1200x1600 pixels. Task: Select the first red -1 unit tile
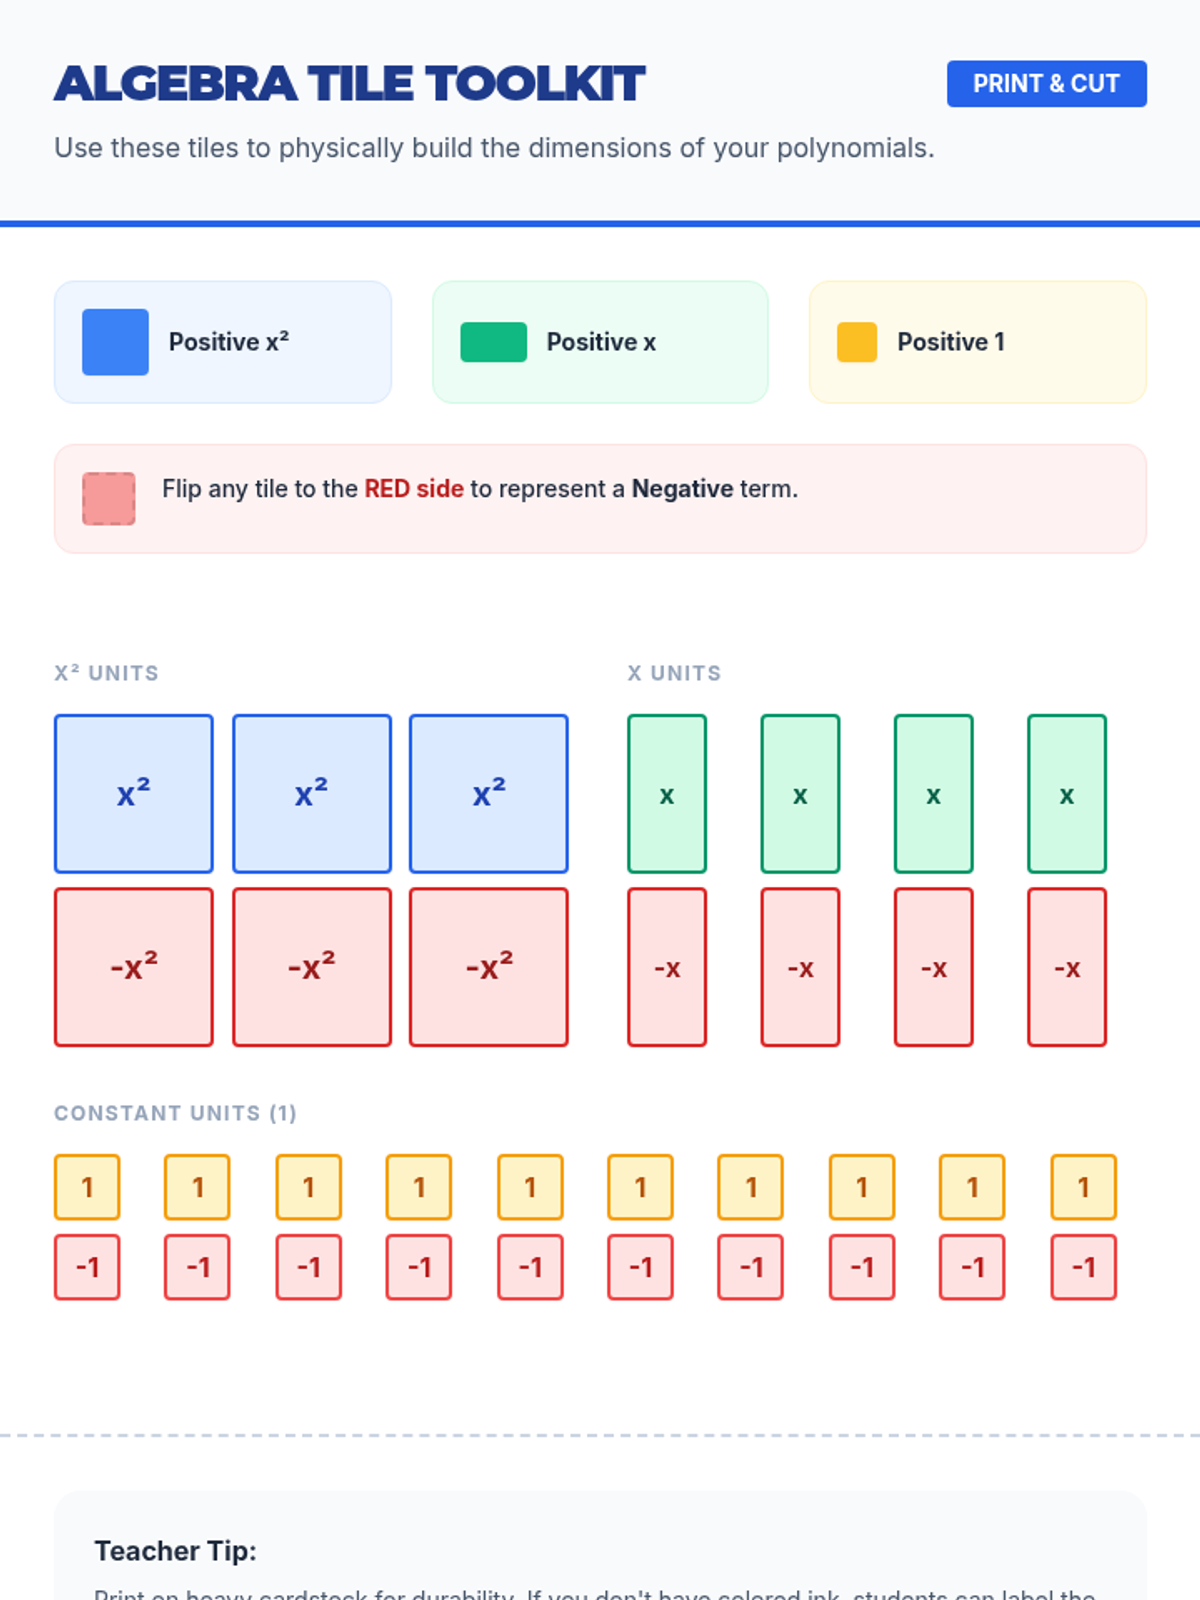tap(87, 1267)
